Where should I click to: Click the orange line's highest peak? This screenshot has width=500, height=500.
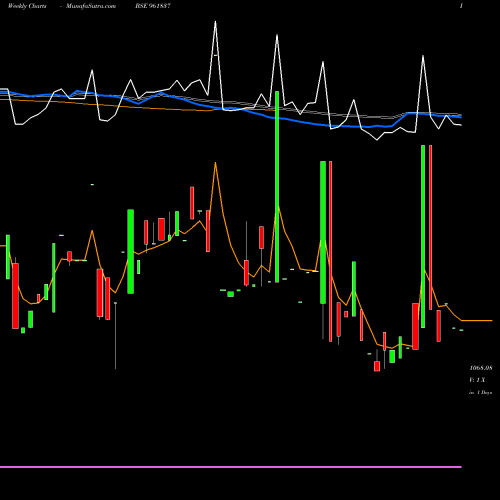click(215, 163)
